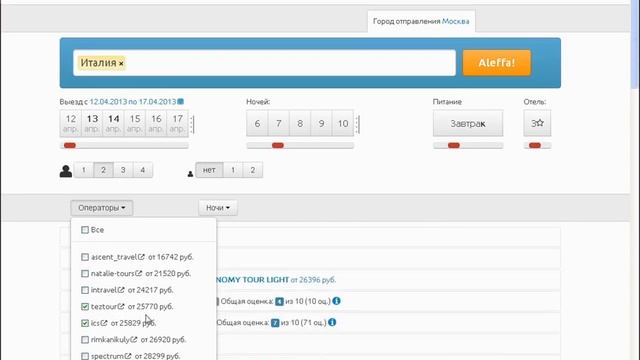Choose 9 nights
Image resolution: width=640 pixels, height=360 pixels.
click(321, 123)
